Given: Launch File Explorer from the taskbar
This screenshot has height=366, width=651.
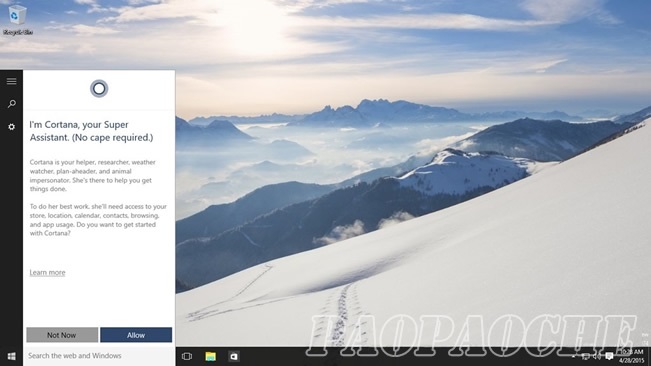Looking at the screenshot, I should coord(210,356).
